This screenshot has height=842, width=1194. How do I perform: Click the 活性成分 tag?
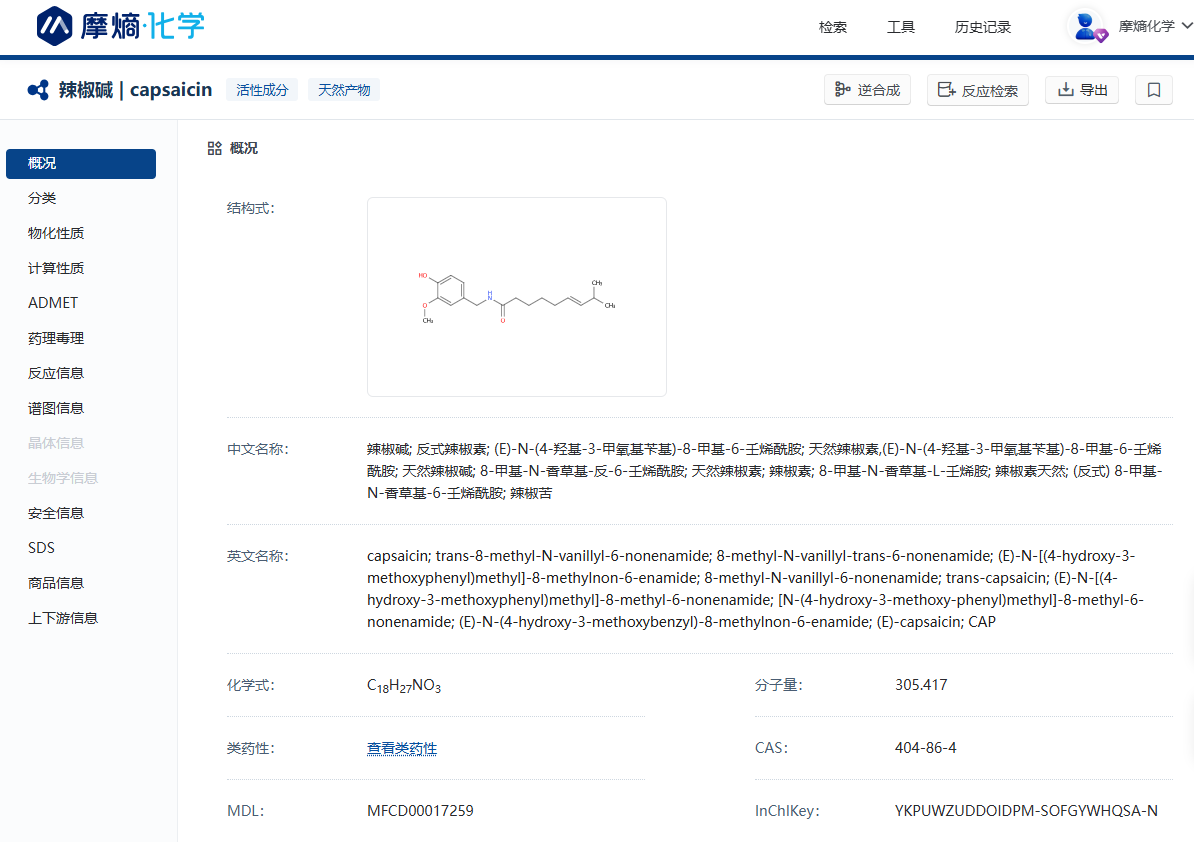262,90
